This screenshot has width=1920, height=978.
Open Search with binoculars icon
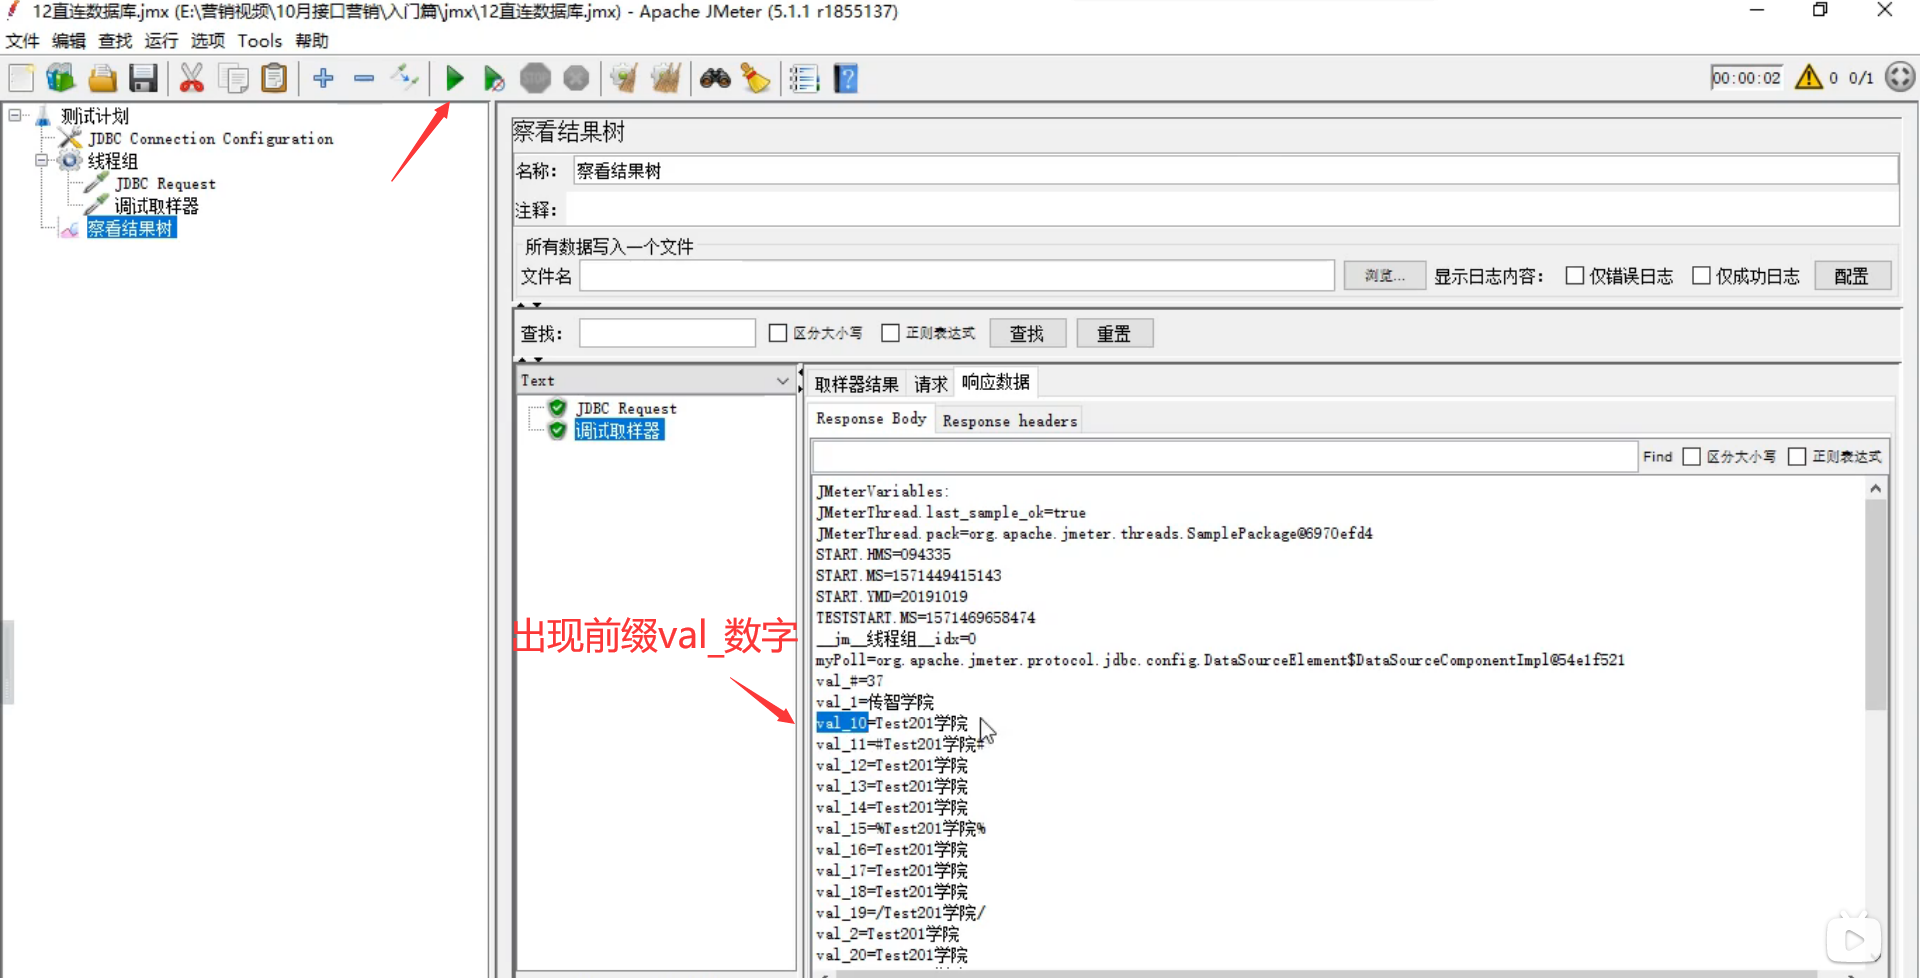coord(714,78)
